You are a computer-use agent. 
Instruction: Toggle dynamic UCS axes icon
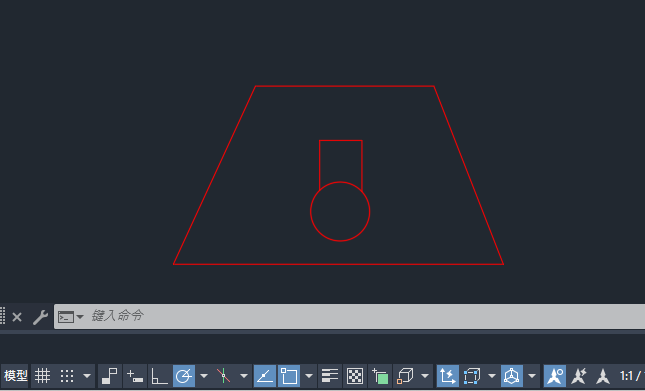[x=448, y=376]
